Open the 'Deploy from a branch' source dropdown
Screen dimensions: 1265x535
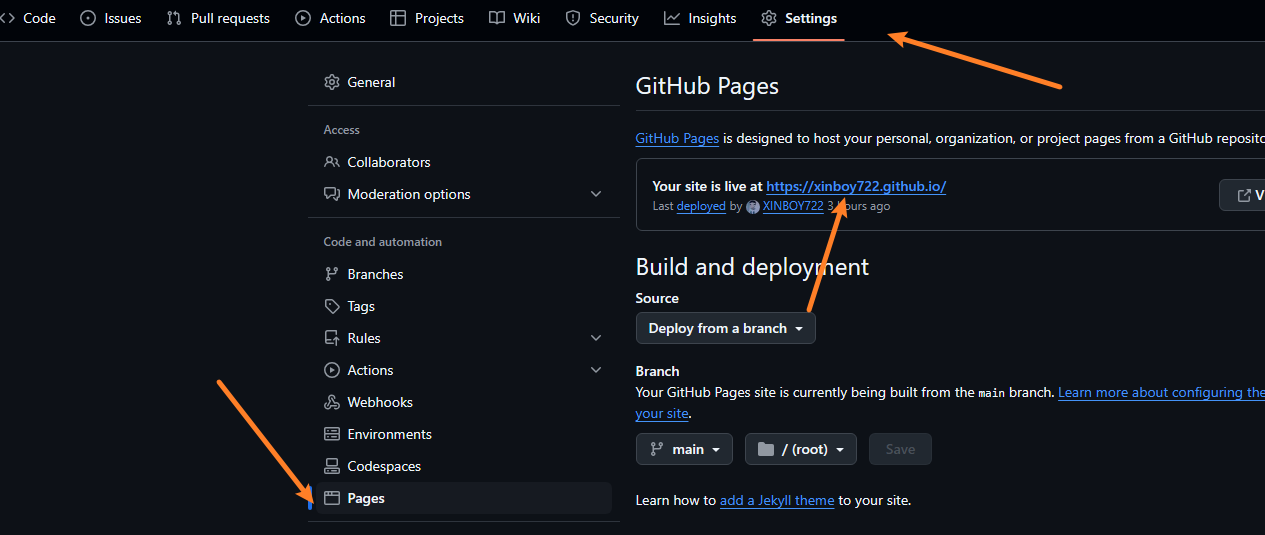click(x=726, y=328)
